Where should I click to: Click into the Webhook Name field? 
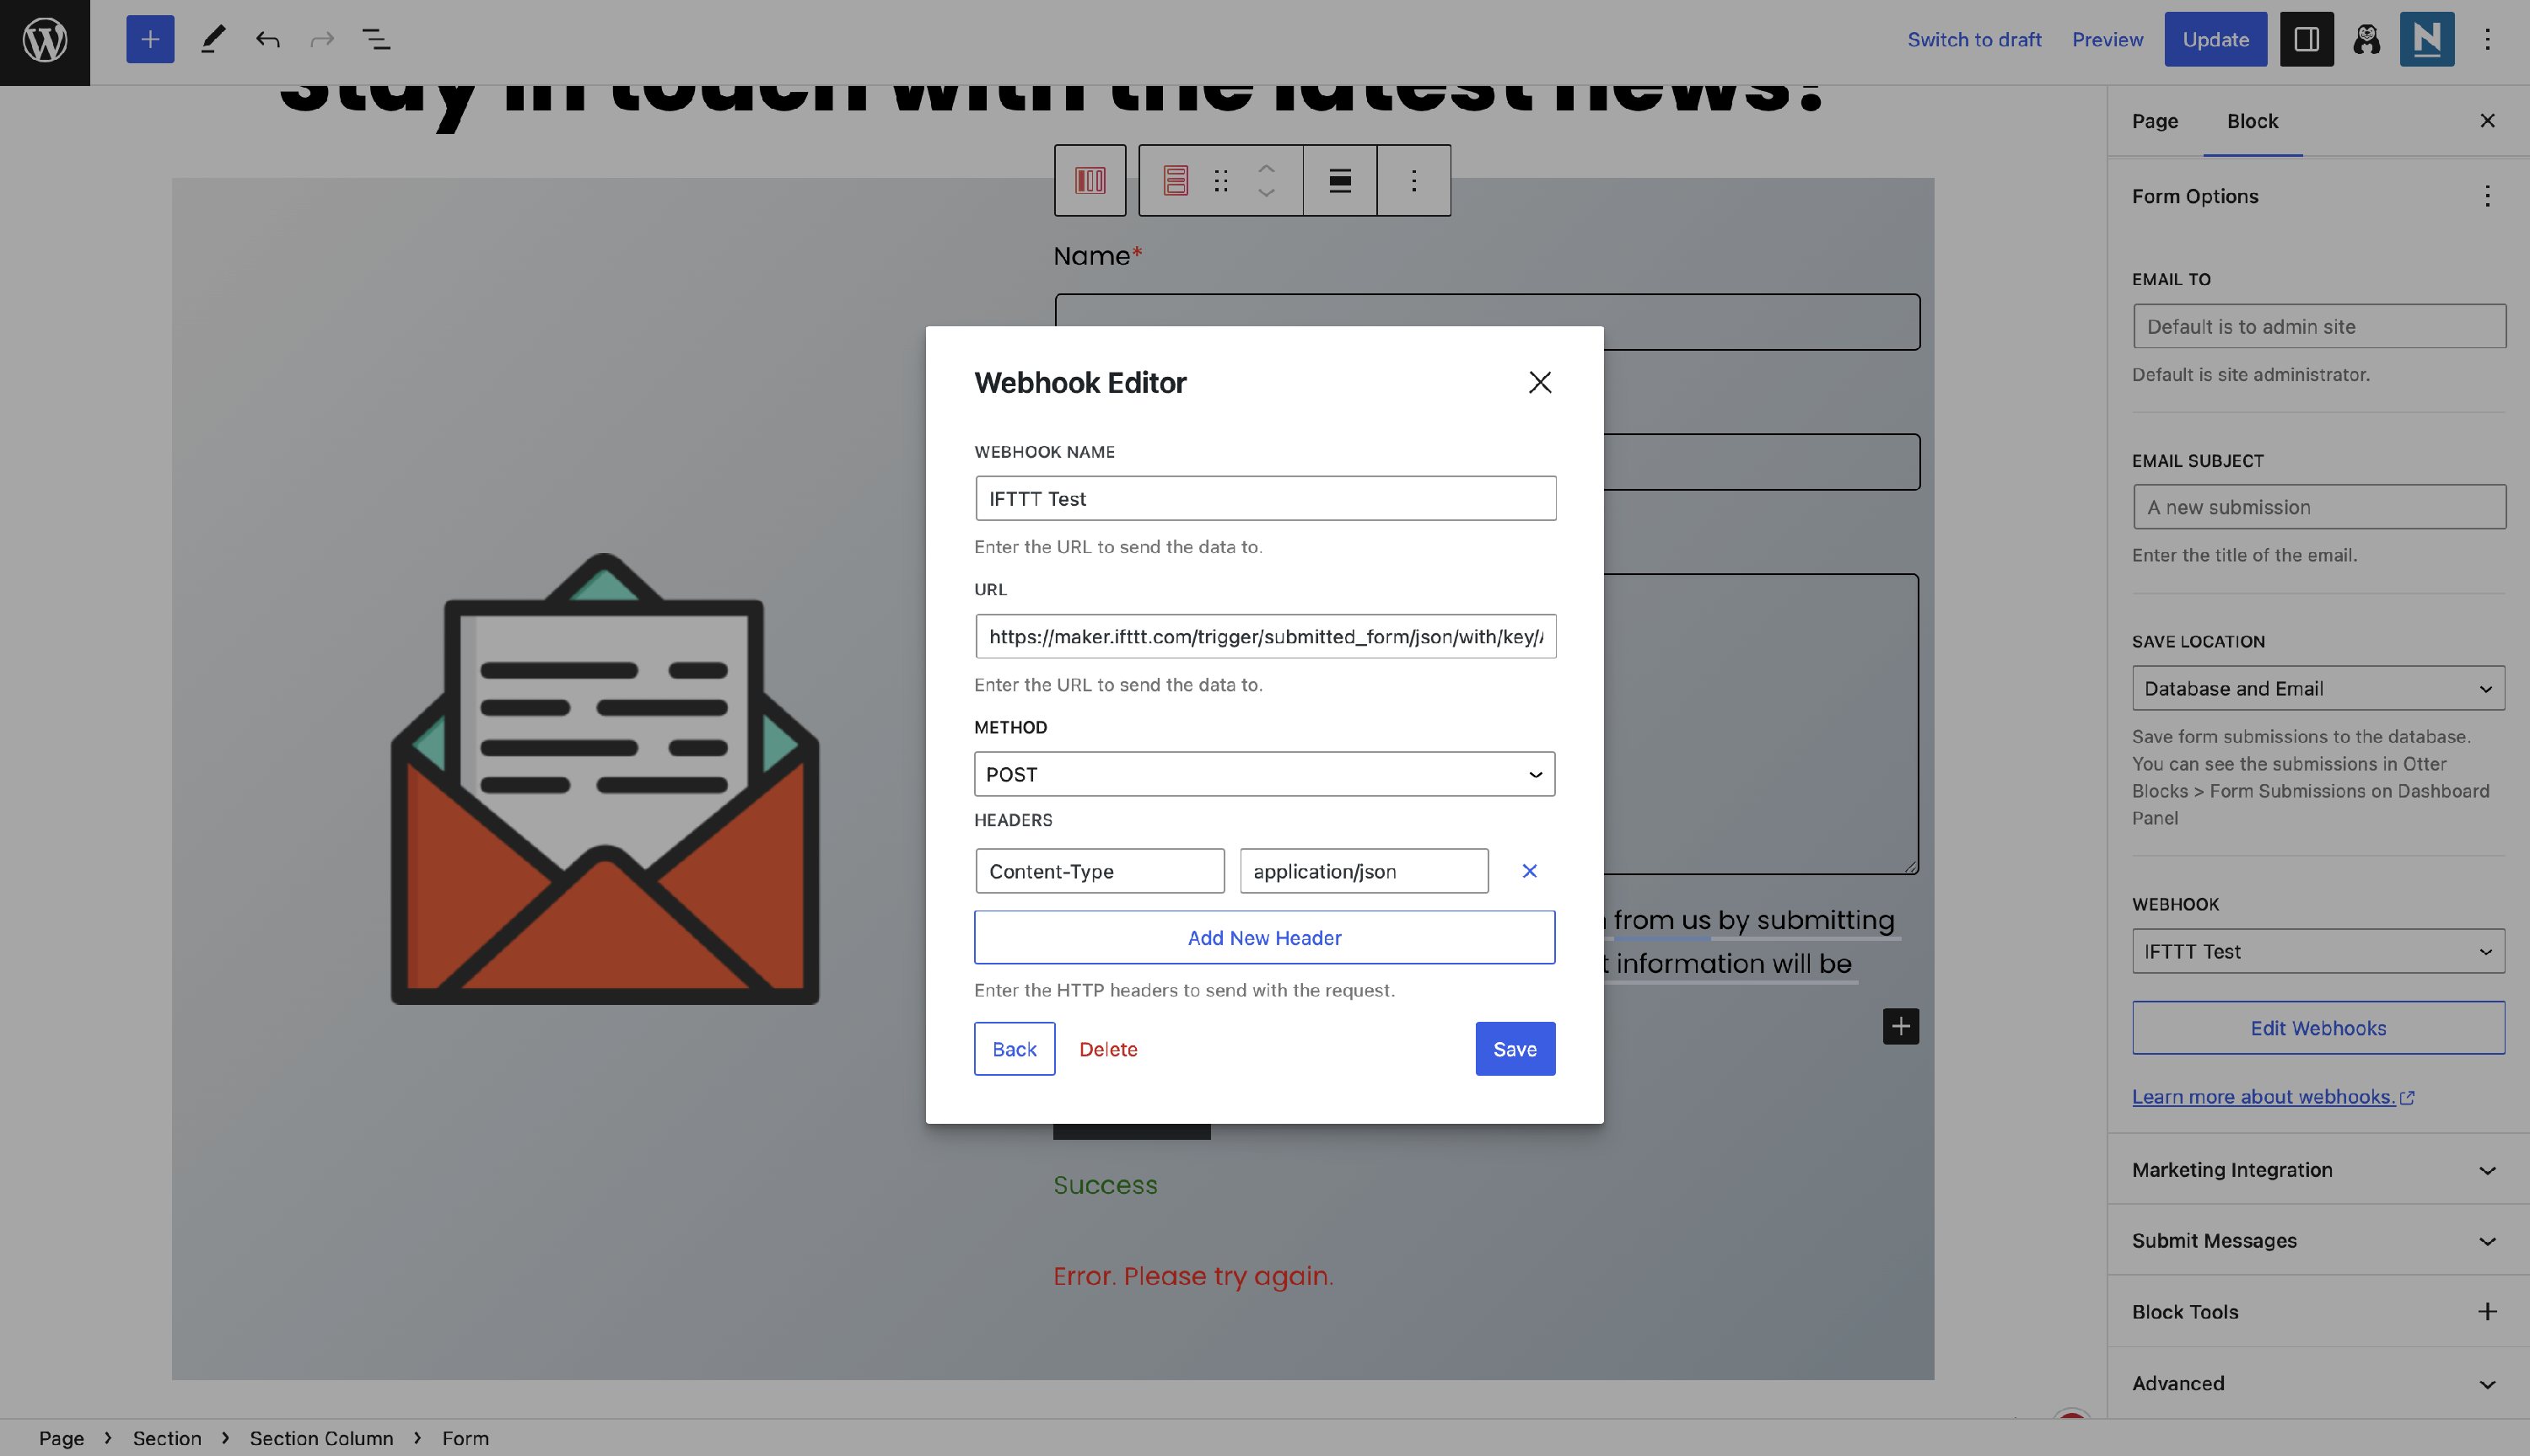point(1264,499)
